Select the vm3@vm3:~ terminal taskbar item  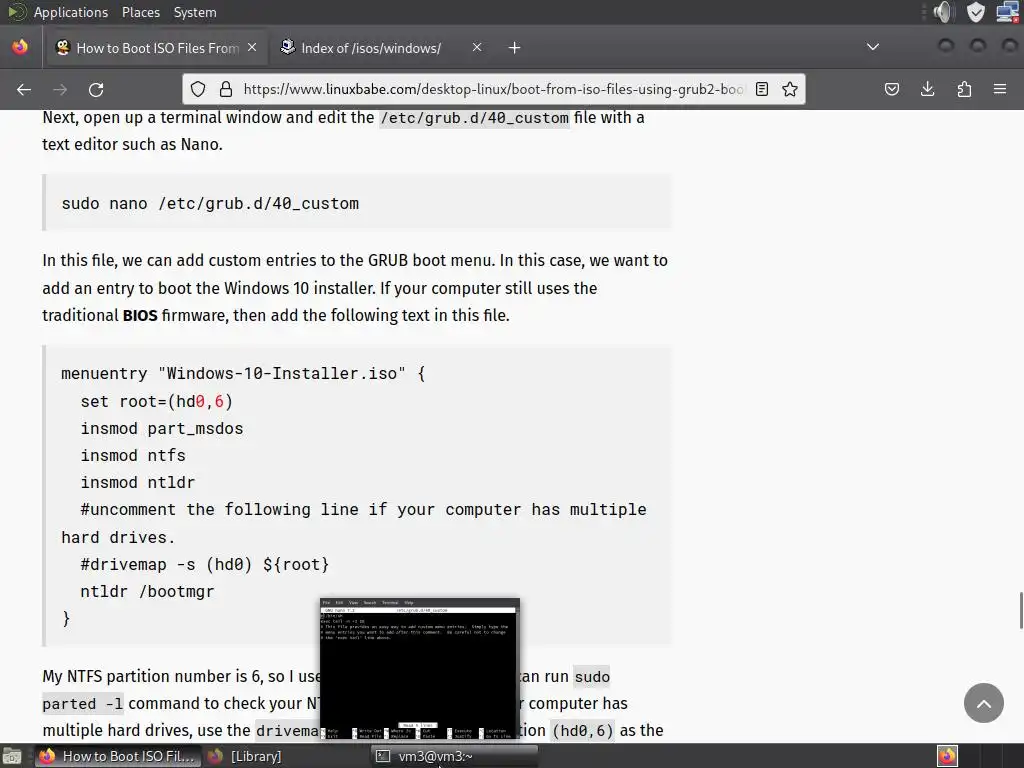coord(455,756)
